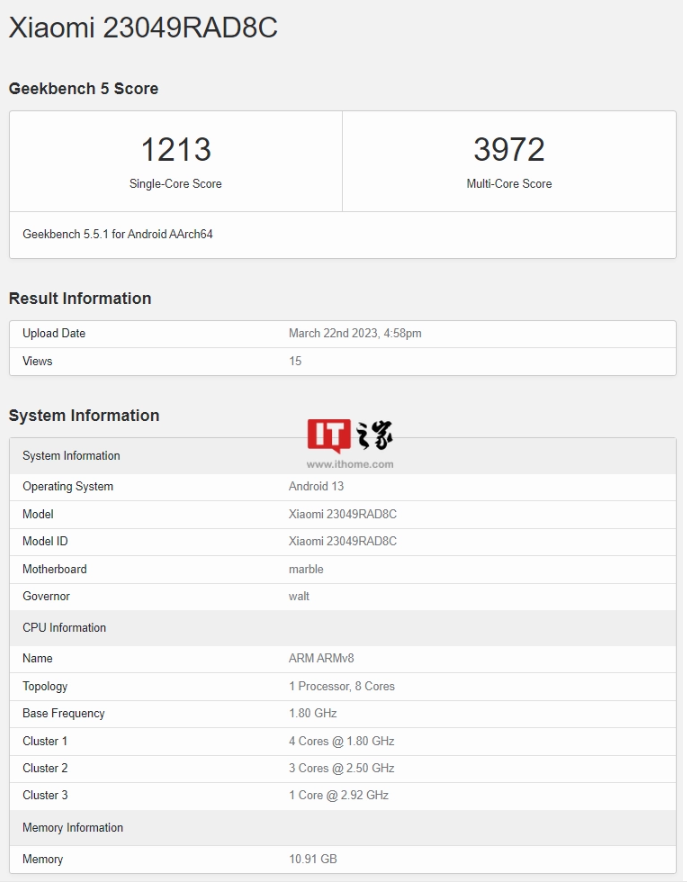Viewport: 687px width, 883px height.
Task: Click the Multi-Core Score label
Action: point(509,184)
